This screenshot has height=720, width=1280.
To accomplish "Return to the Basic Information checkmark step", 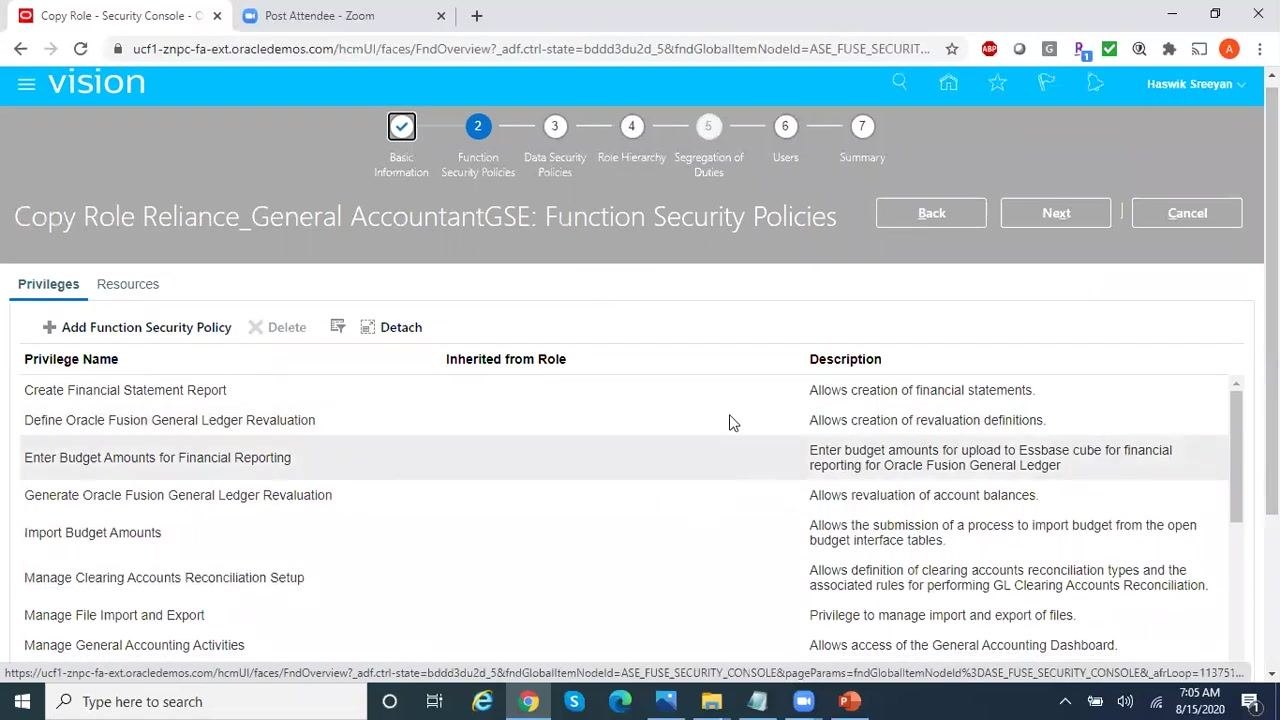I will [401, 127].
